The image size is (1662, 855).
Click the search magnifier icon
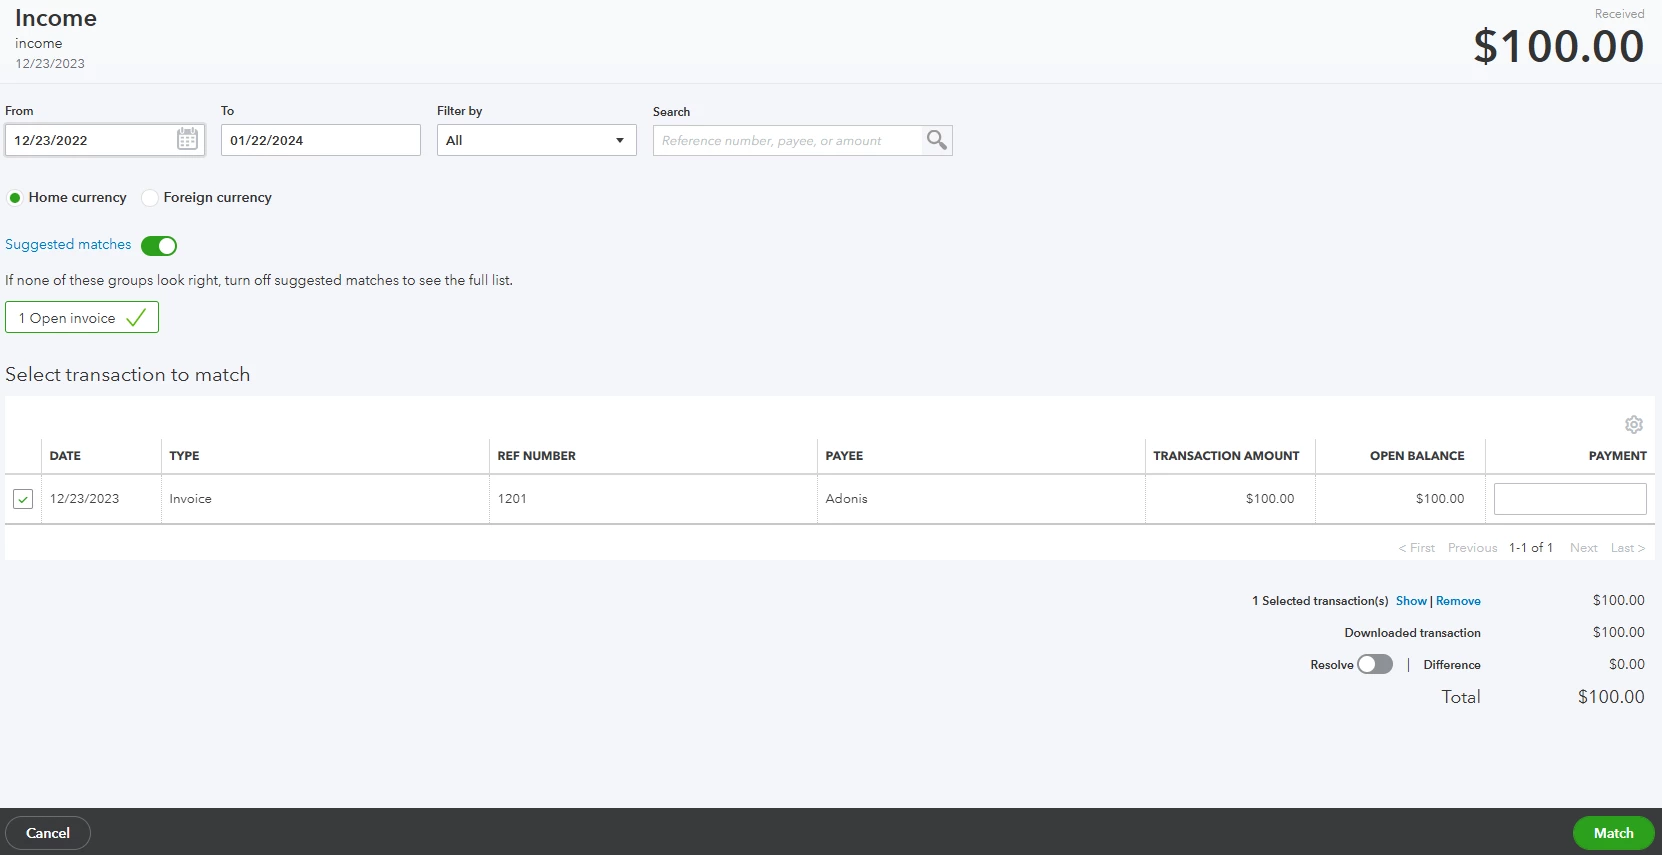click(x=936, y=140)
